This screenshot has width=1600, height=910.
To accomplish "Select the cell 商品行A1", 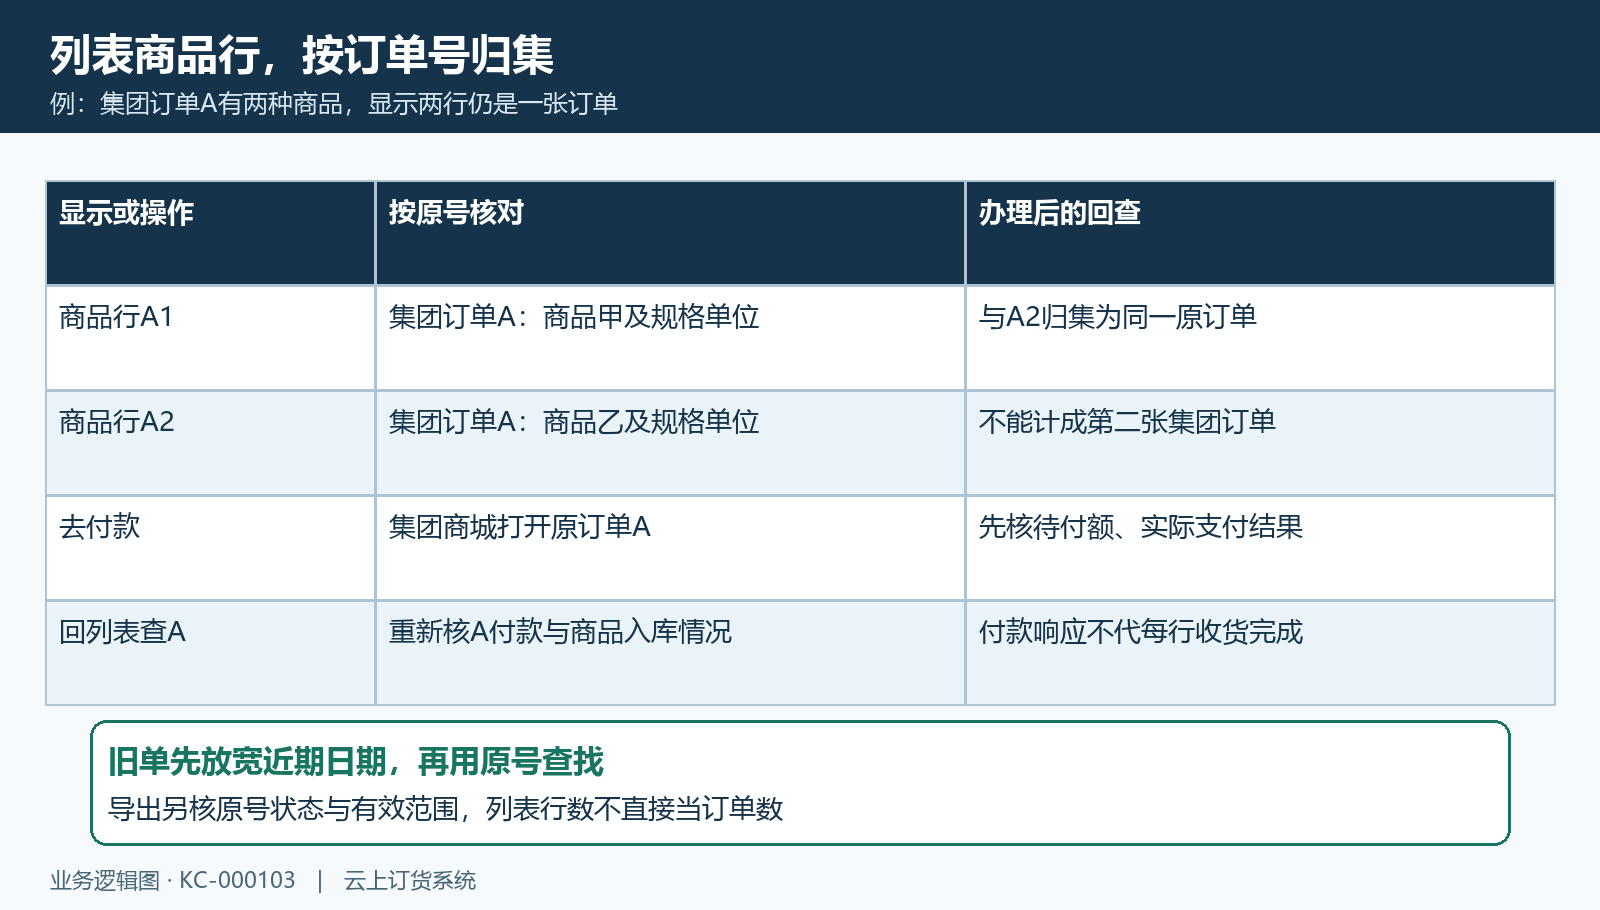I will [x=211, y=338].
